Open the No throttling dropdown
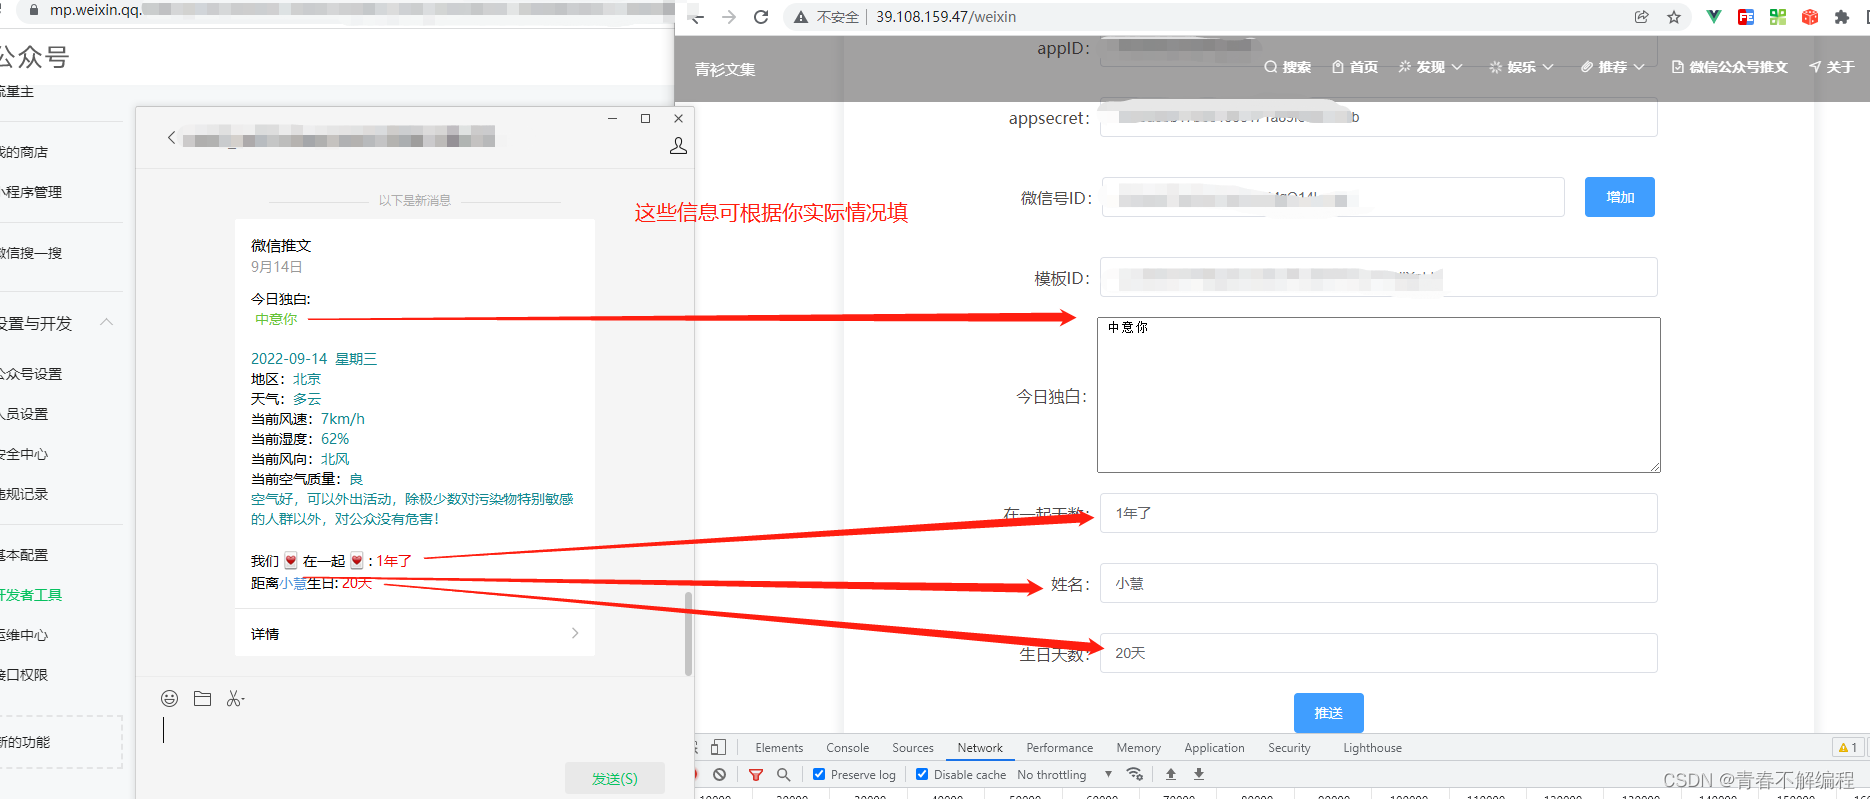This screenshot has width=1870, height=799. (x=1064, y=774)
